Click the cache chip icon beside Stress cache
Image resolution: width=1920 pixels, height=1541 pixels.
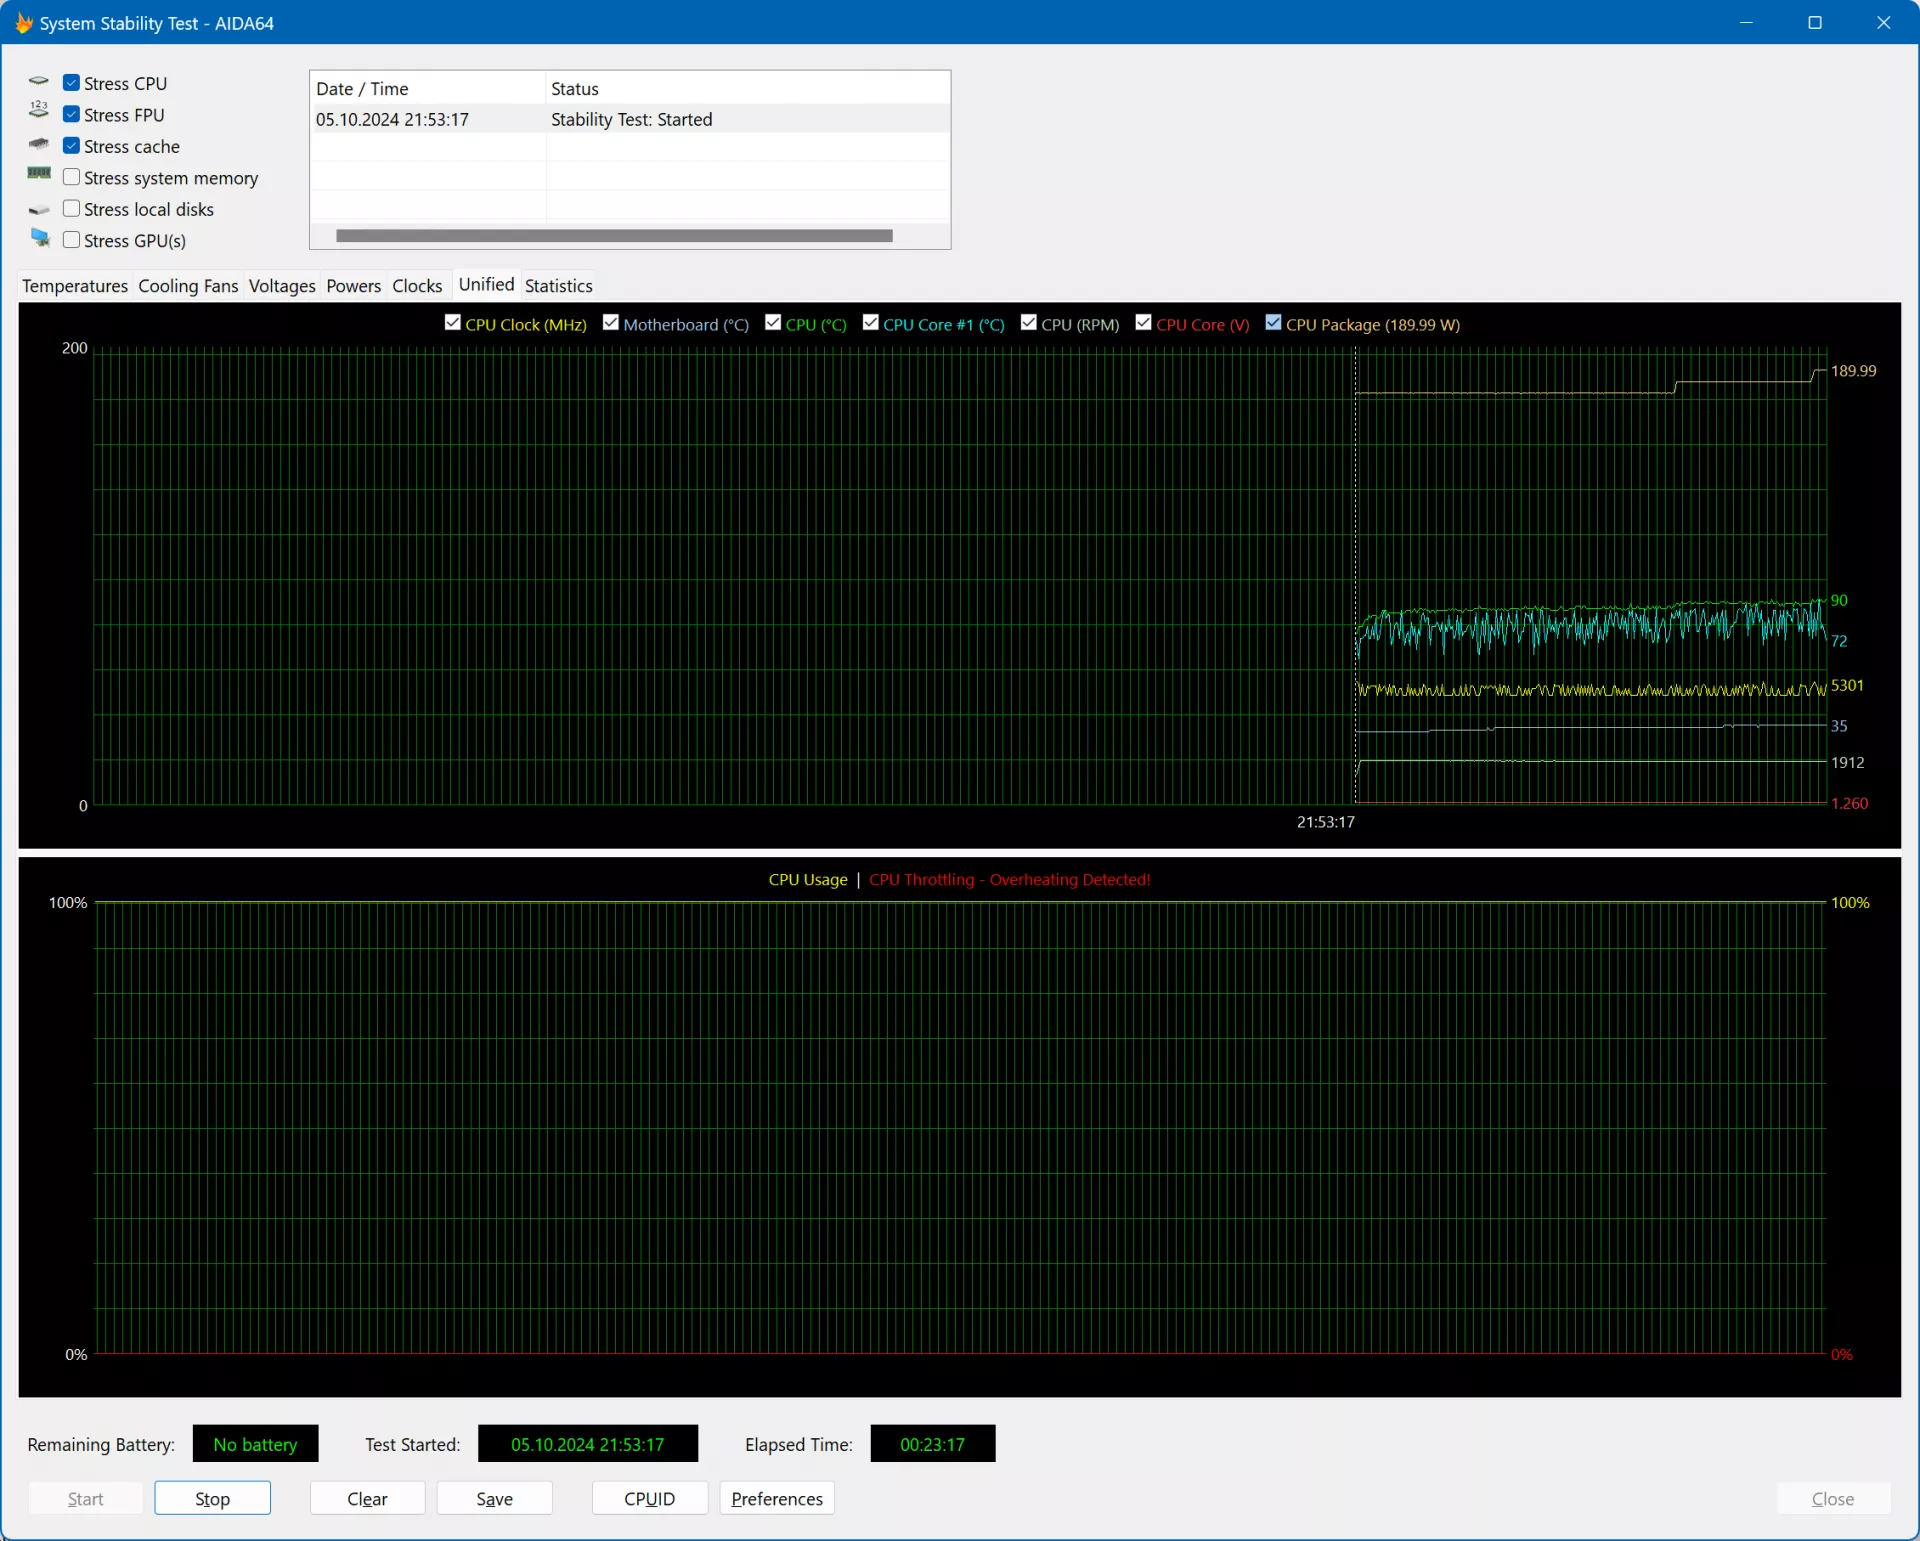[39, 145]
